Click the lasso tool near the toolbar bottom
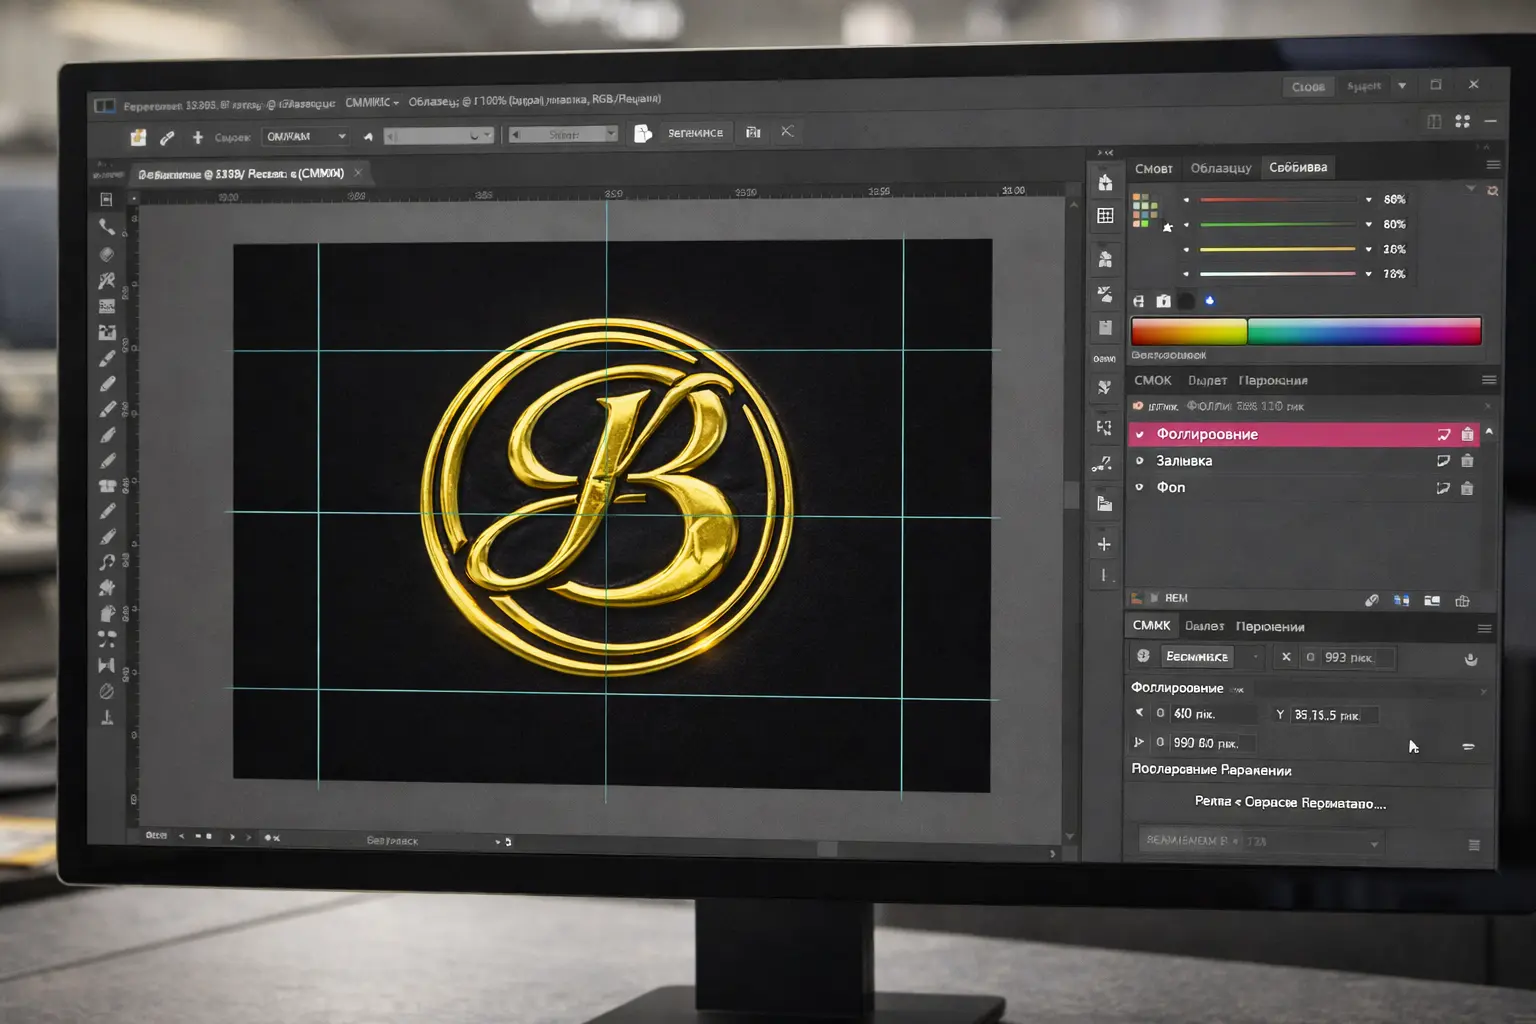This screenshot has height=1024, width=1536. pos(107,562)
